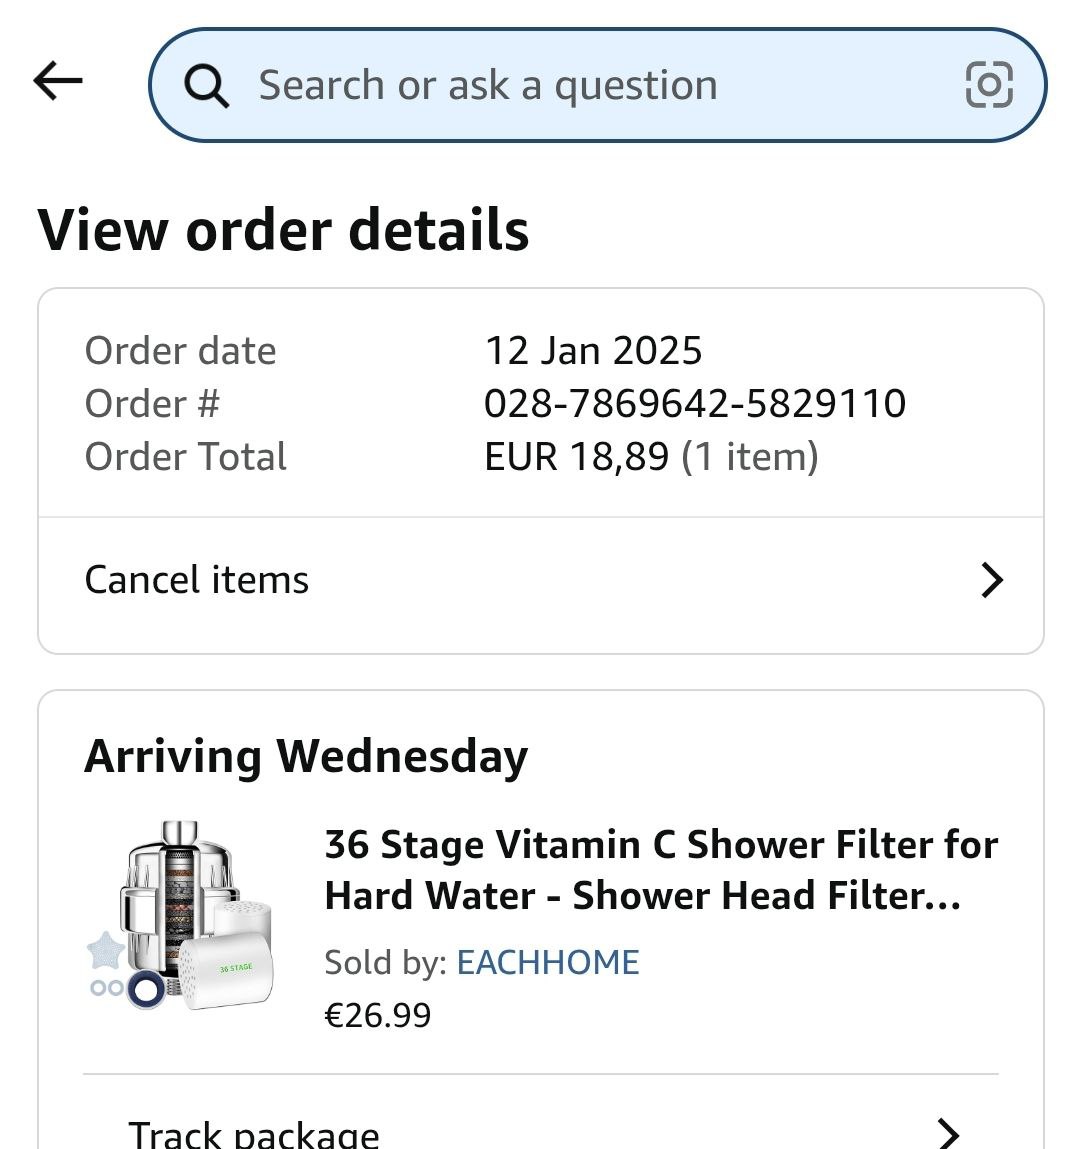Click the order number 028-7869642-5829110
This screenshot has height=1149, width=1080.
point(695,403)
